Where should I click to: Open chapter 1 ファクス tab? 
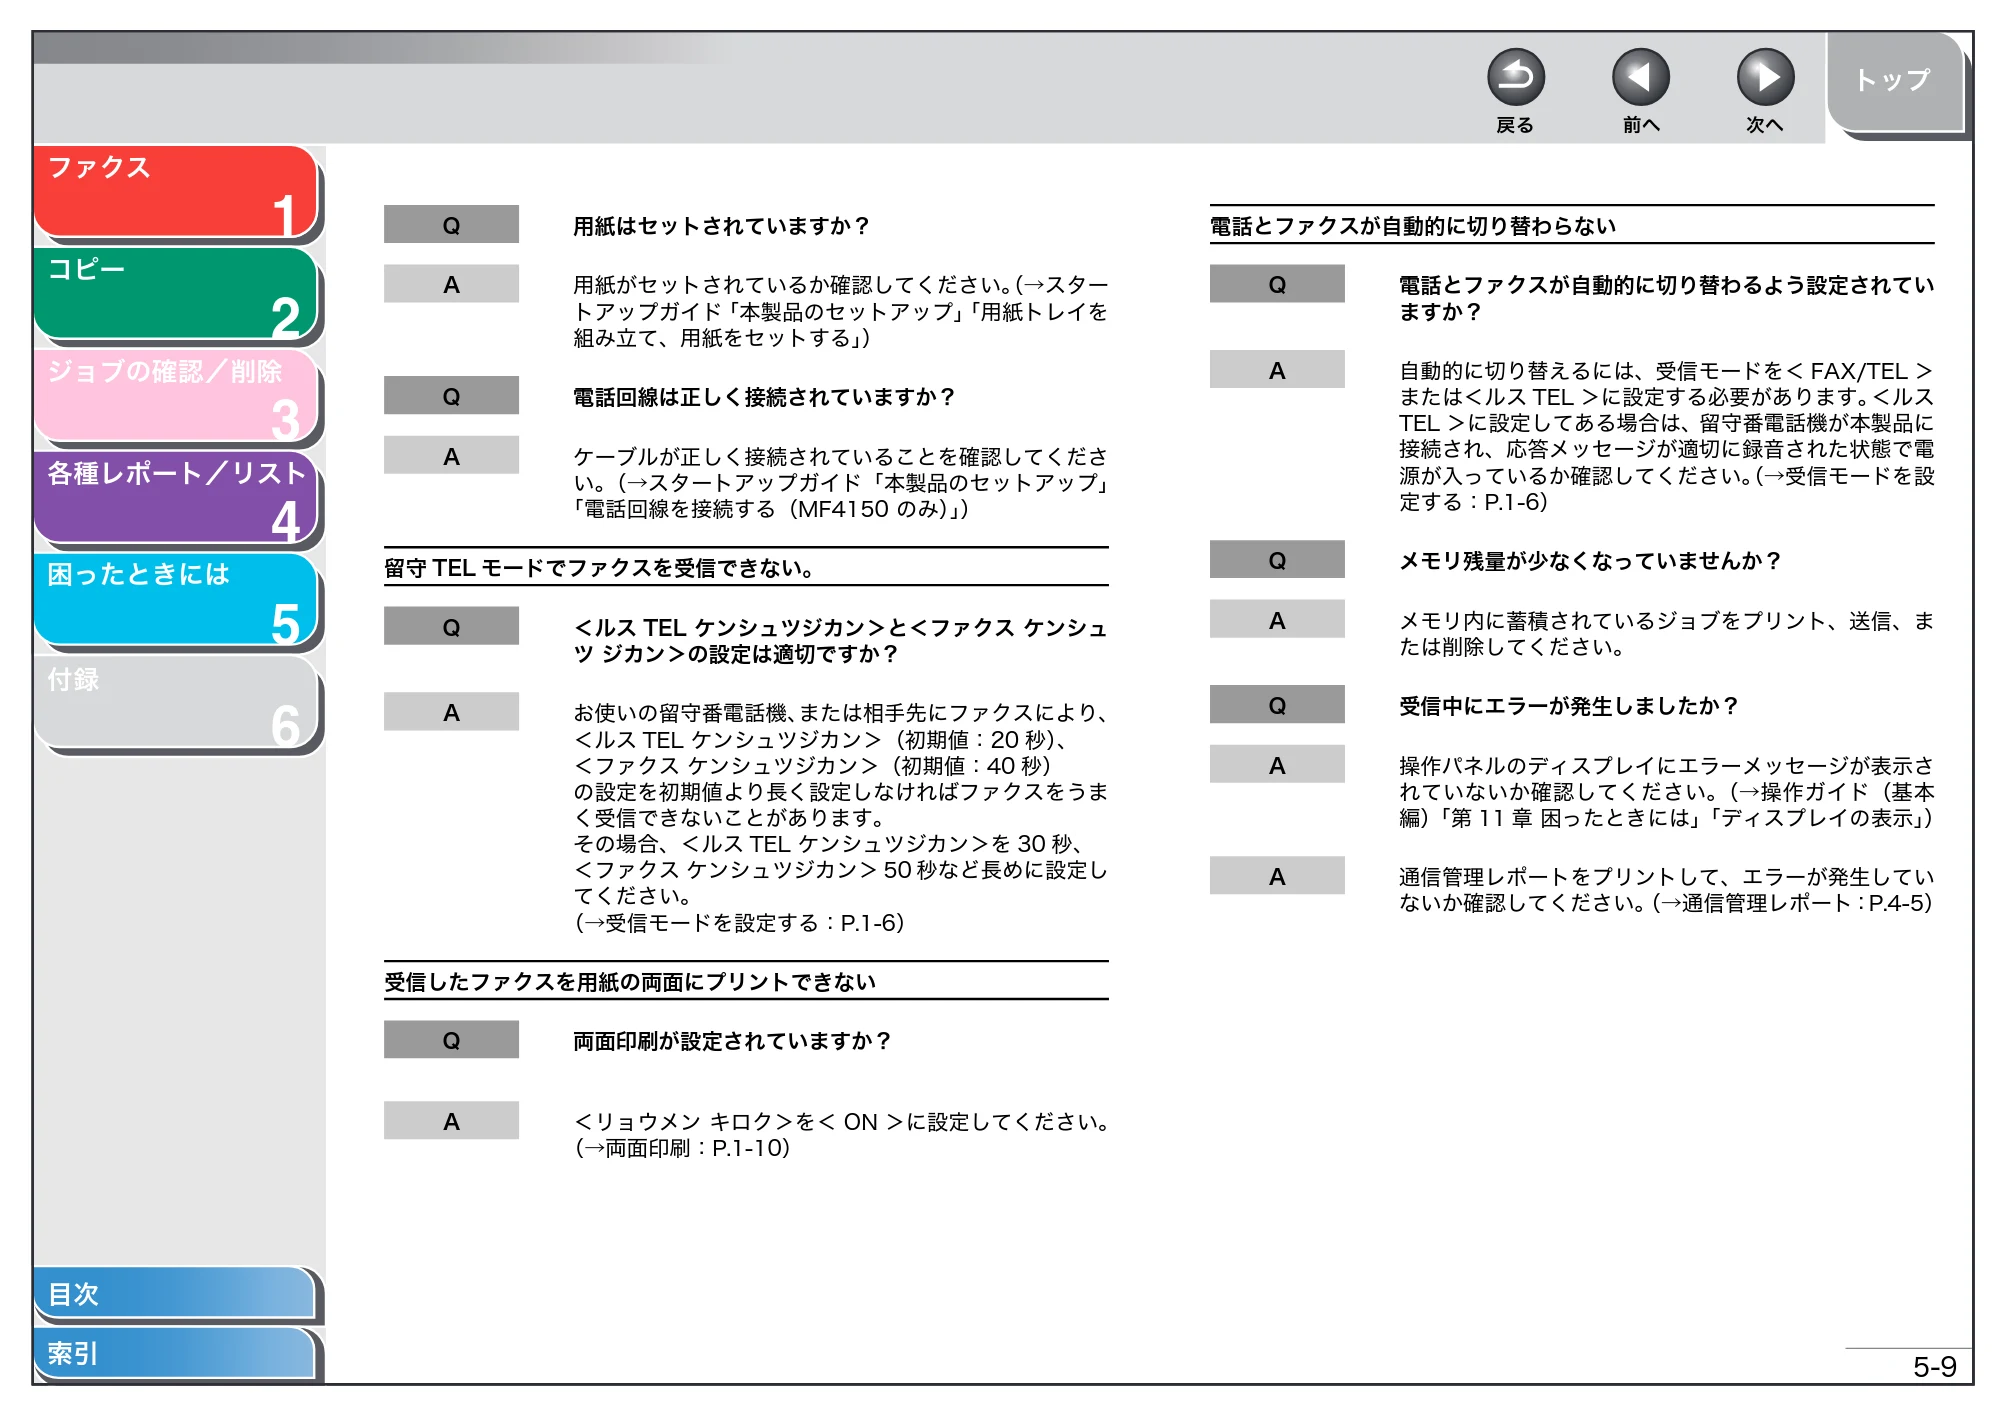point(175,192)
